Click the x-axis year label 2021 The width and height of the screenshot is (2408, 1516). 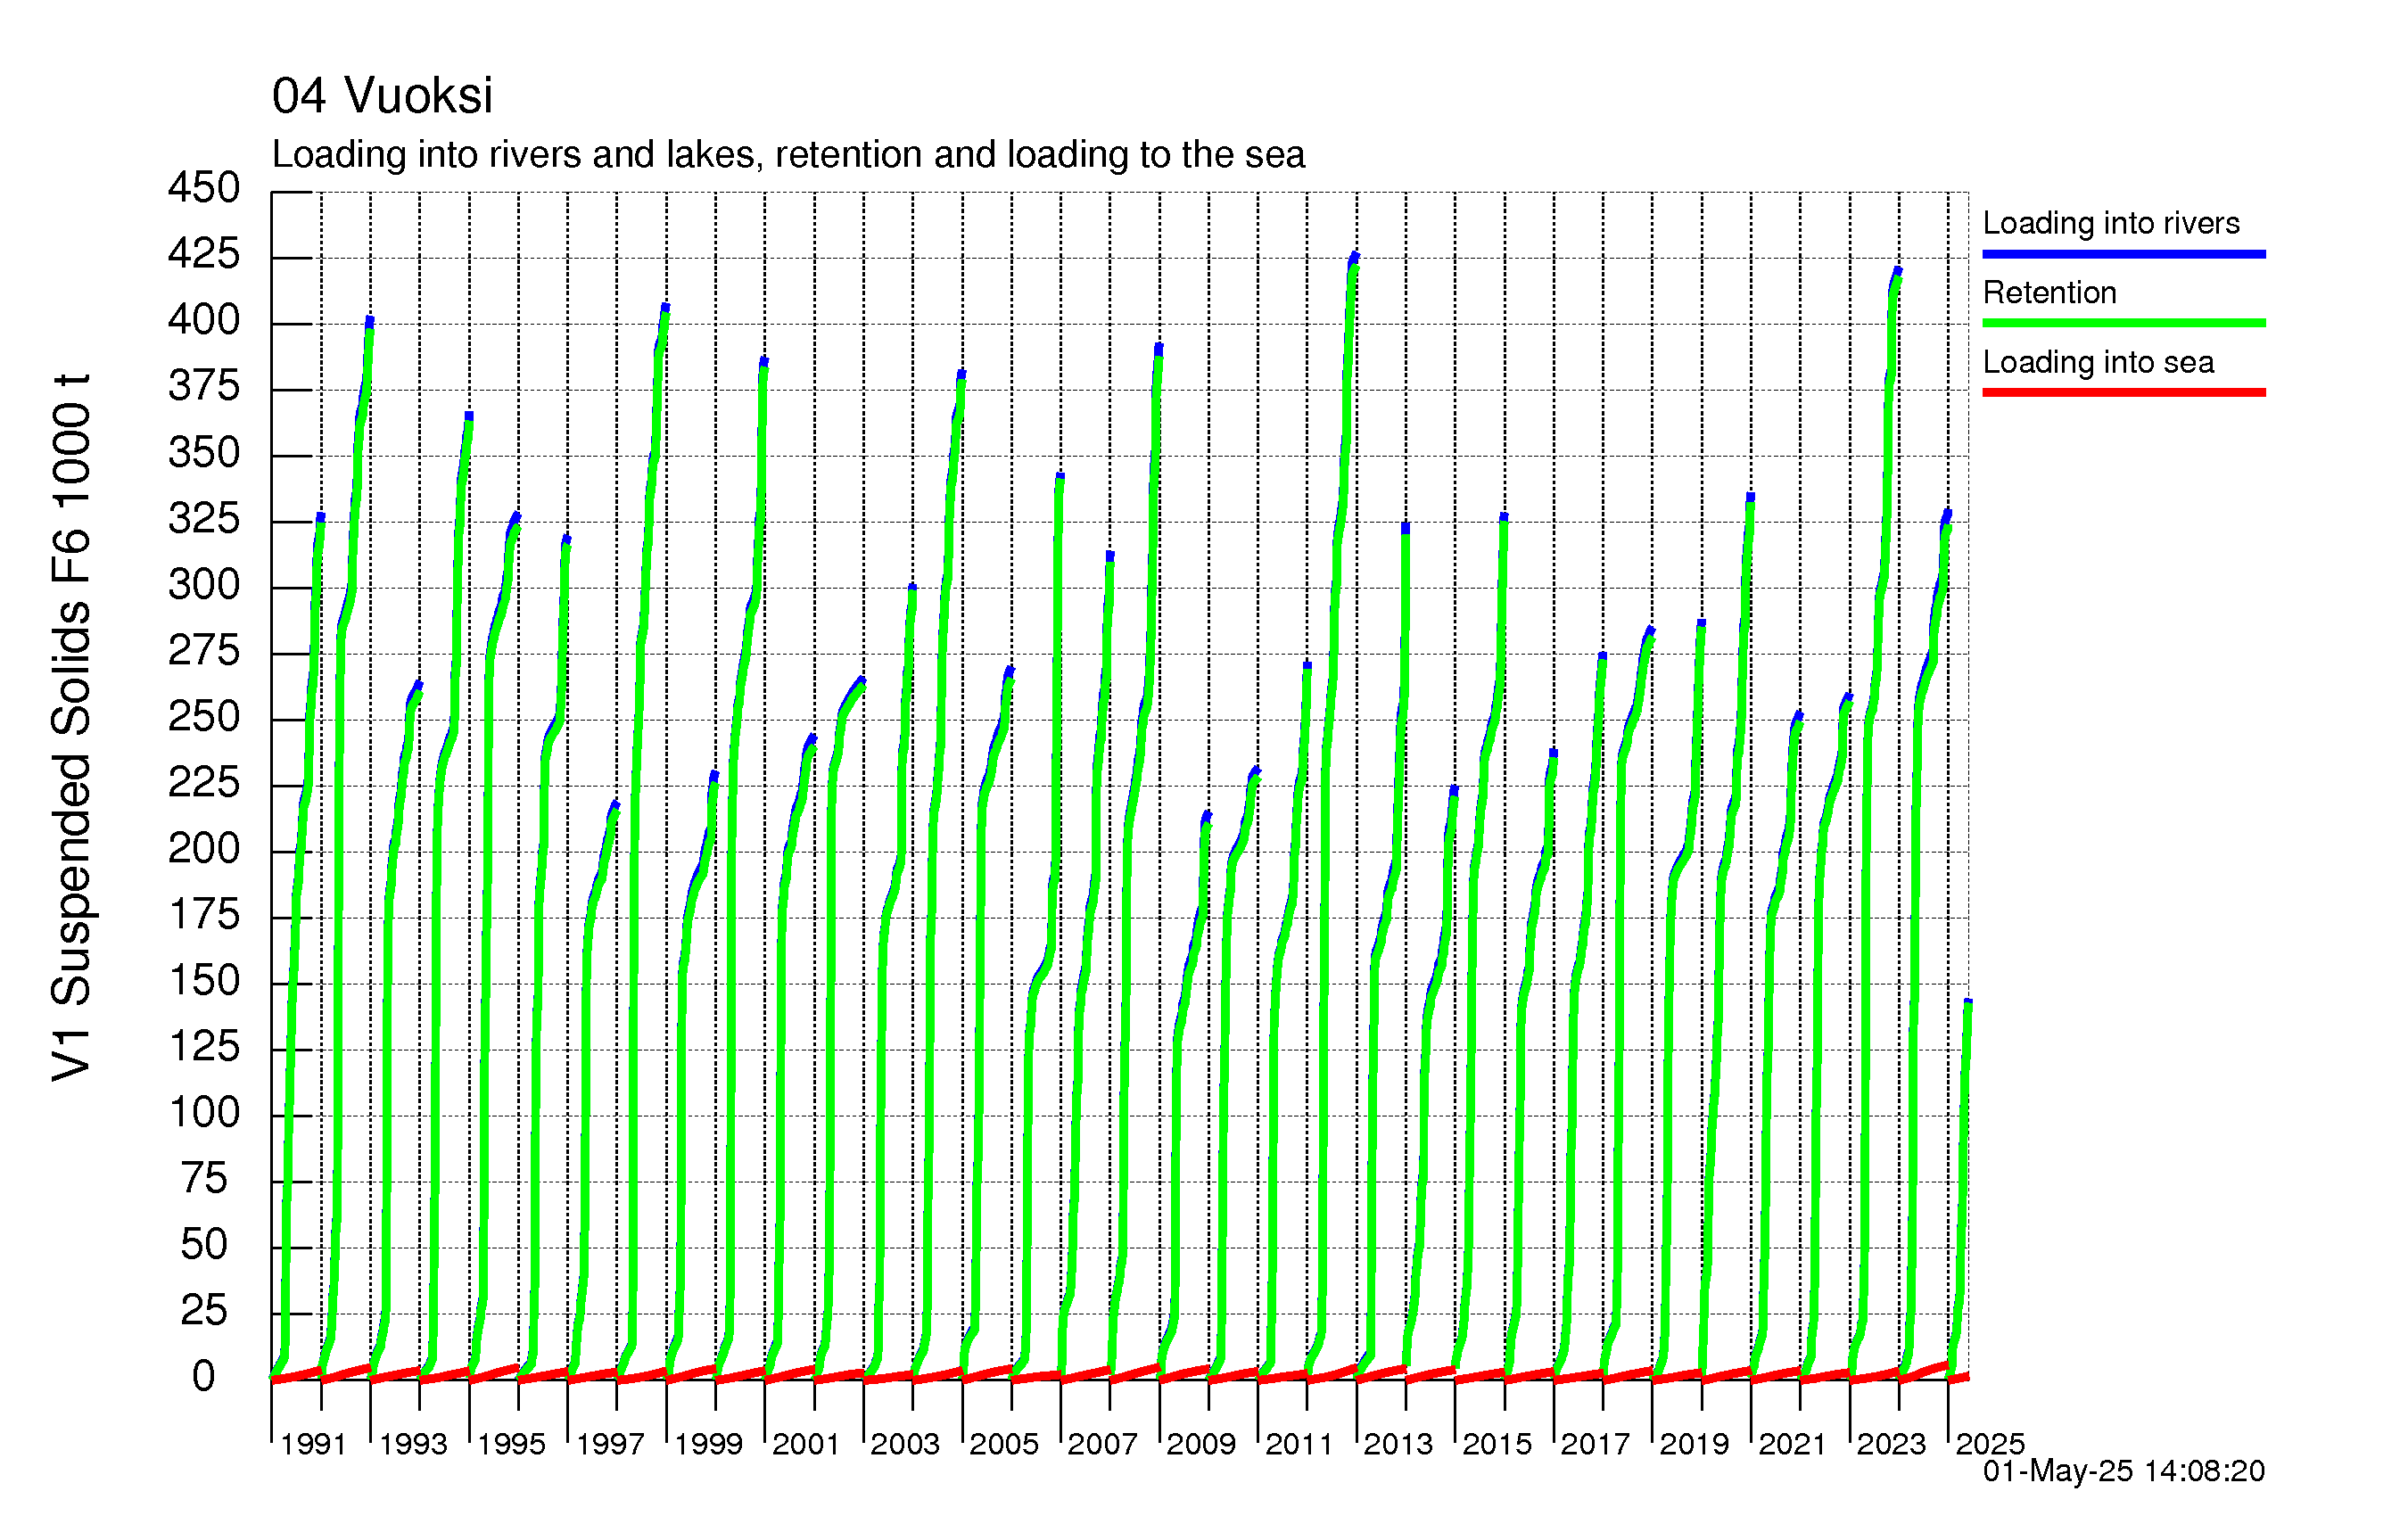pyautogui.click(x=1793, y=1444)
